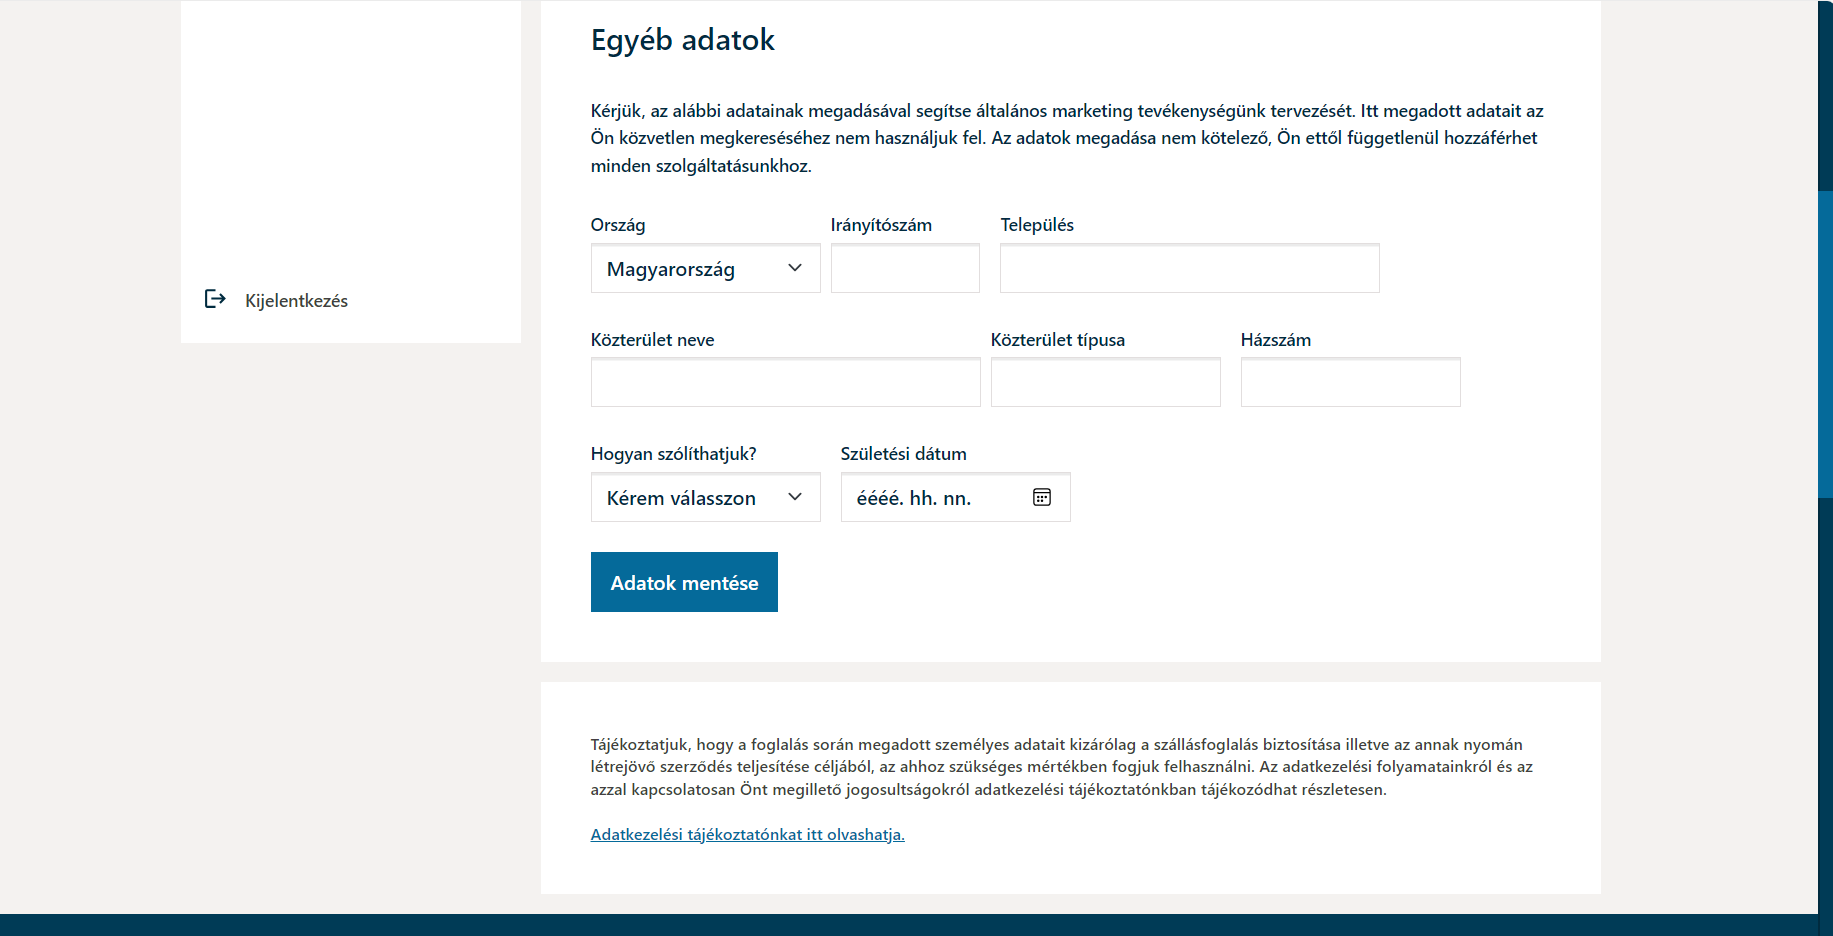Open the calendar picker icon
1833x936 pixels.
pyautogui.click(x=1041, y=497)
